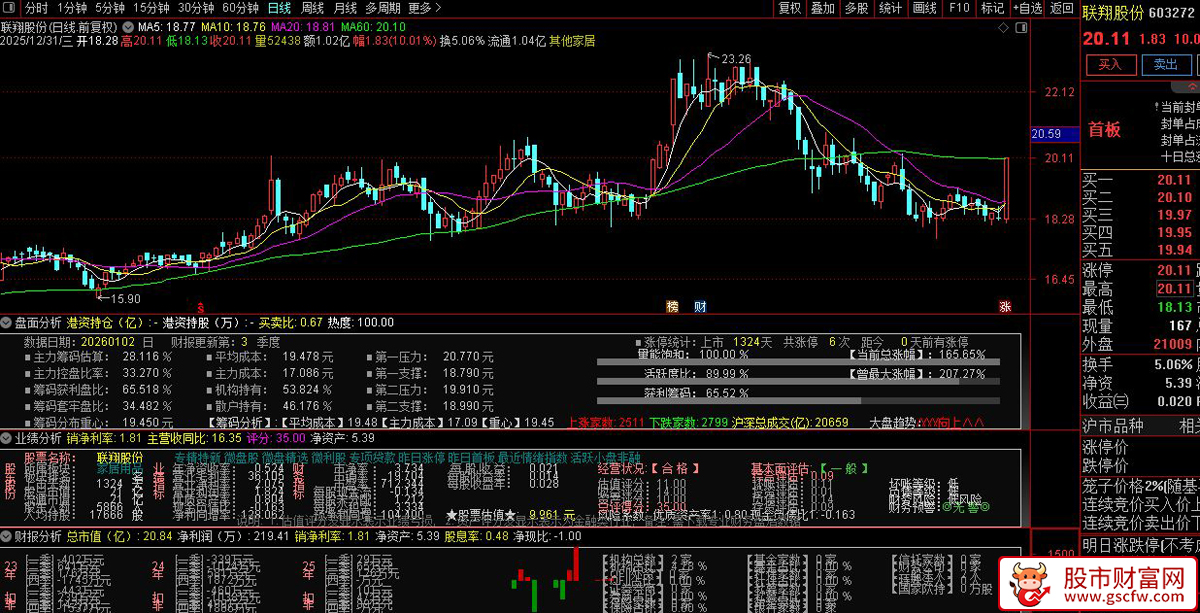The image size is (1200, 613).
Task: Collapse the 盘面分析 indicator panel
Action: [7, 322]
